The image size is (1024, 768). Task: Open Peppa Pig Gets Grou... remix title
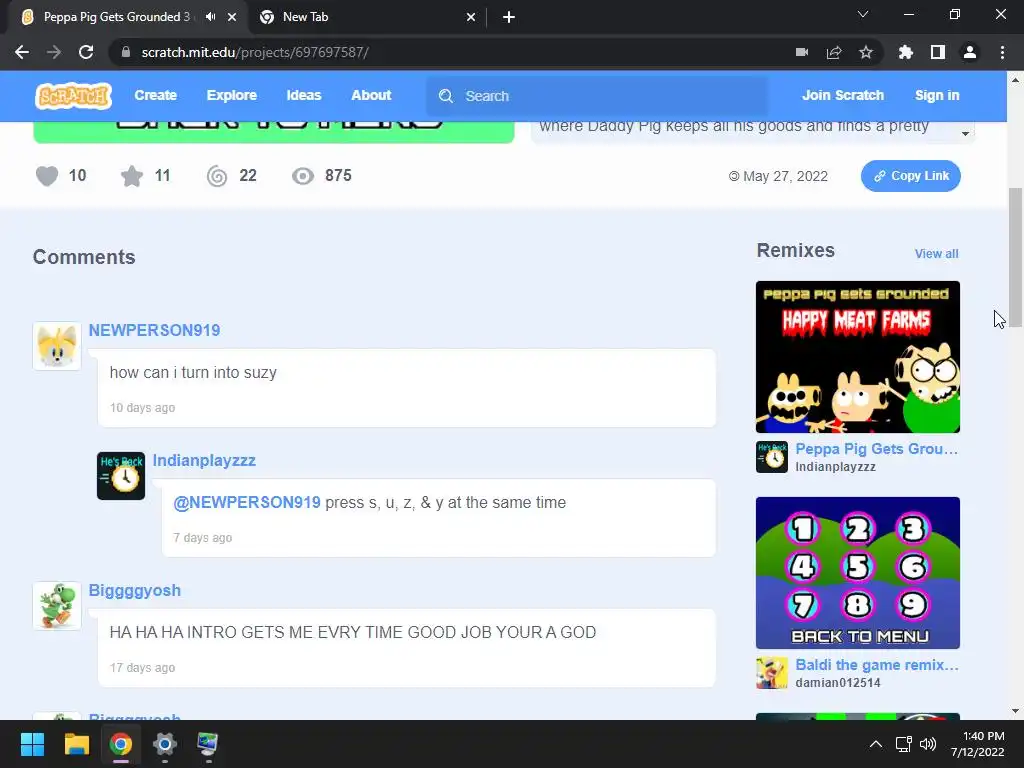pyautogui.click(x=876, y=449)
